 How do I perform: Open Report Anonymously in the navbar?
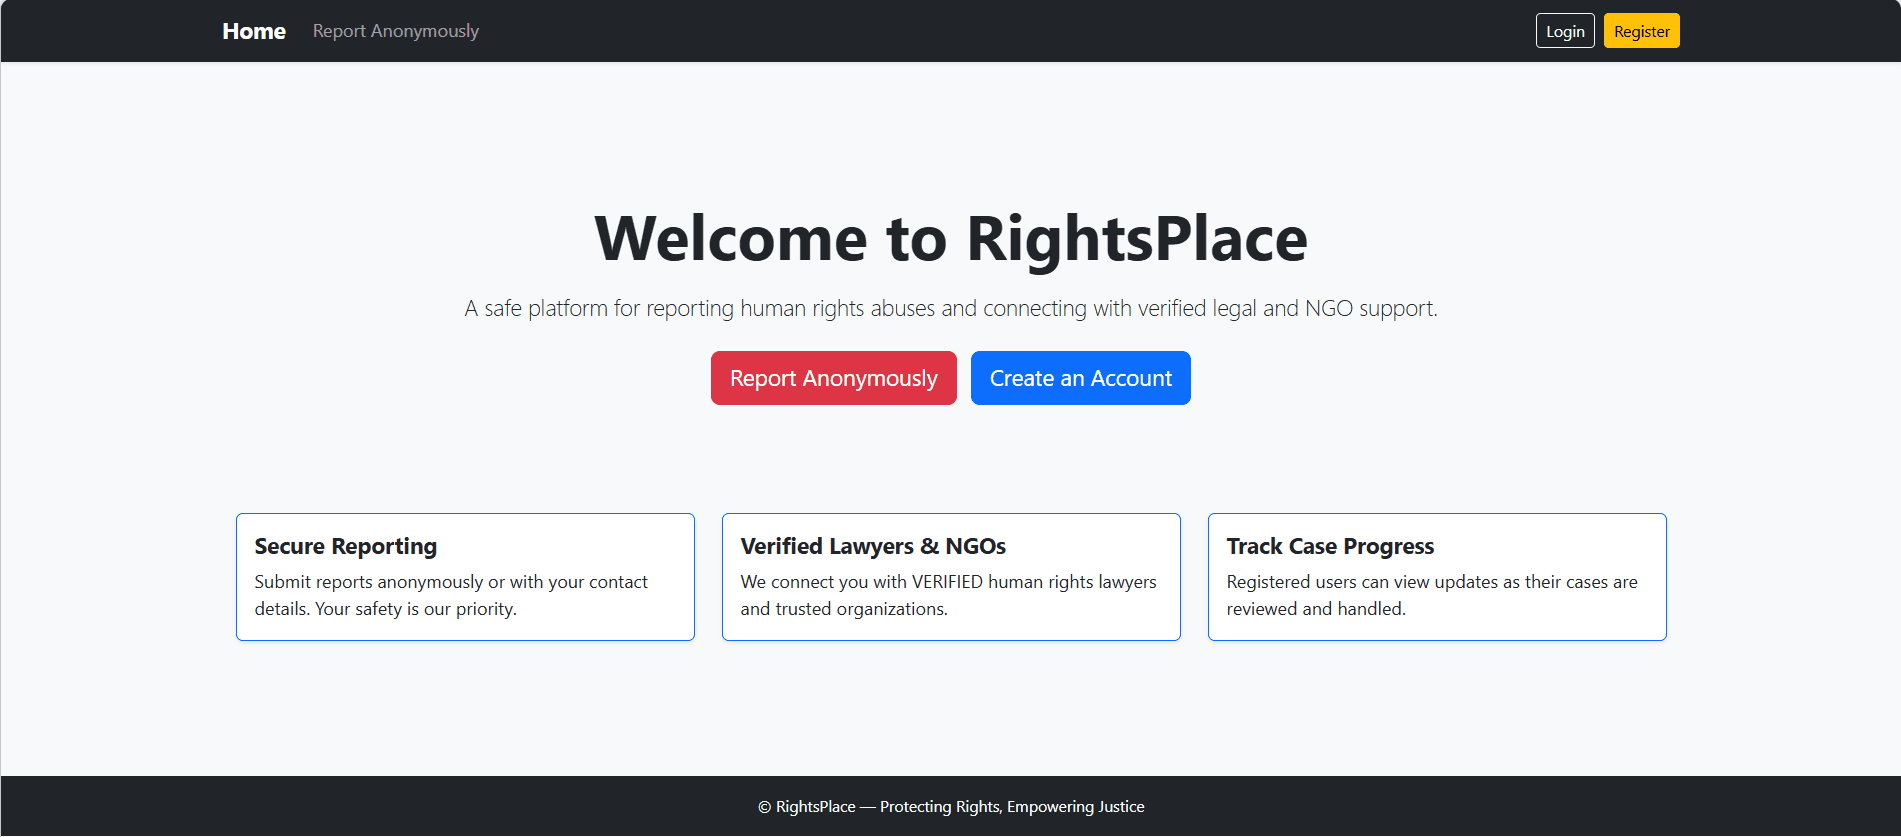[x=396, y=31]
